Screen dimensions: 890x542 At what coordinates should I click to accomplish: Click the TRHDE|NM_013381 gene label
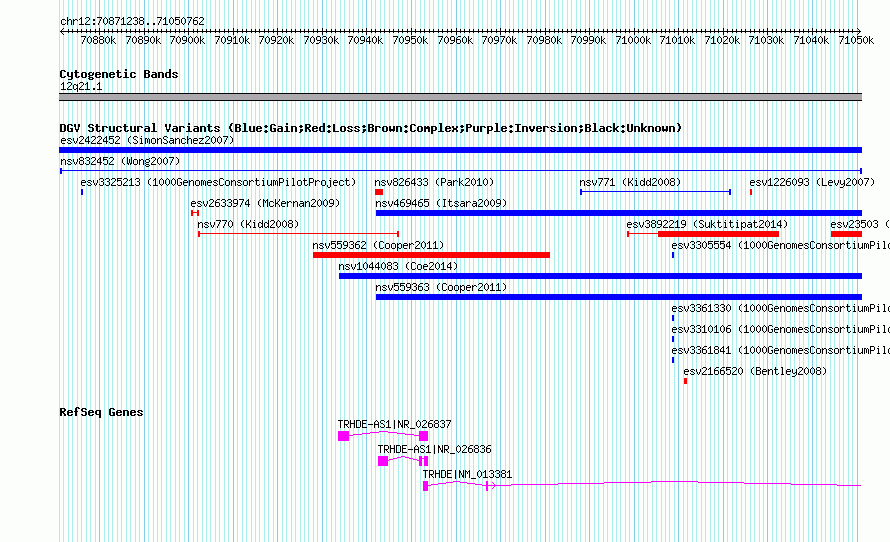[467, 474]
